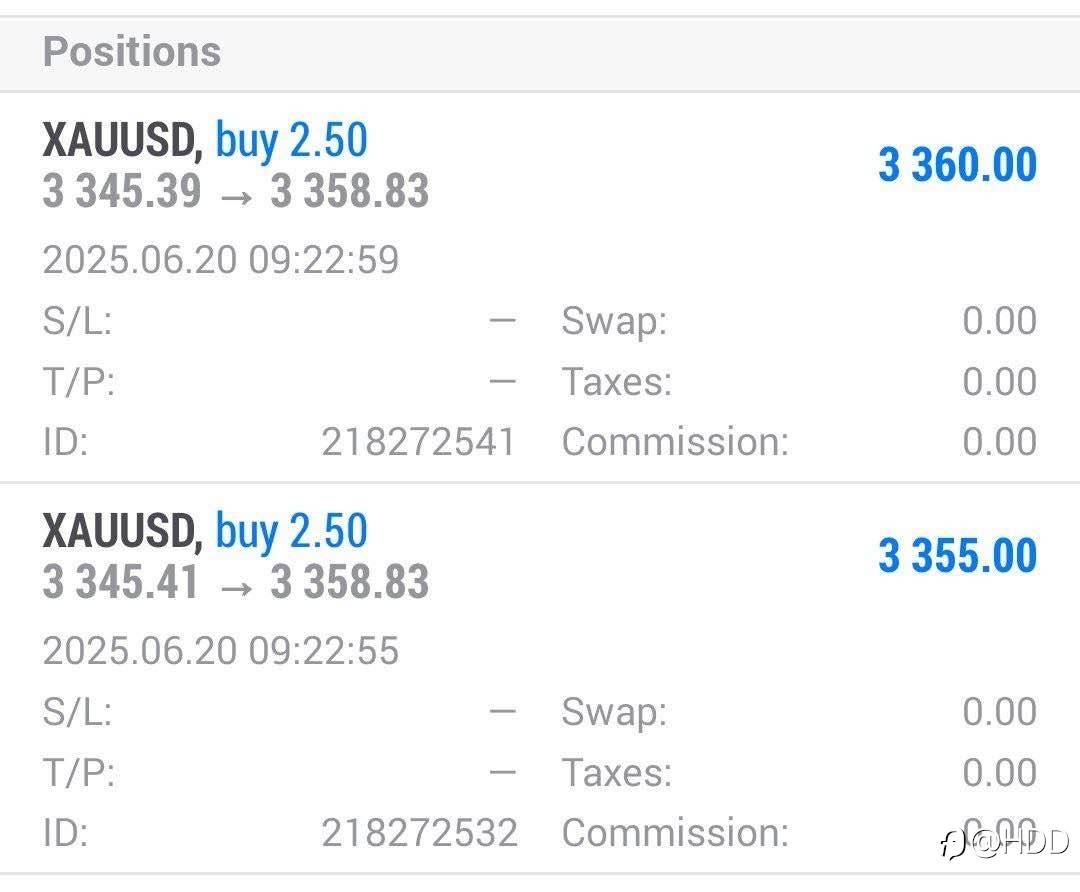Click the T/P field of first position

pos(279,381)
